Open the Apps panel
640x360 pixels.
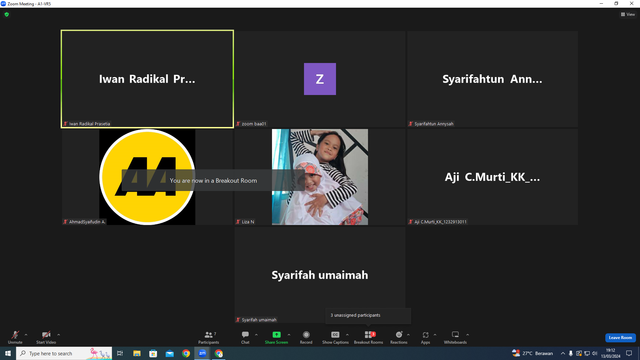(x=425, y=338)
